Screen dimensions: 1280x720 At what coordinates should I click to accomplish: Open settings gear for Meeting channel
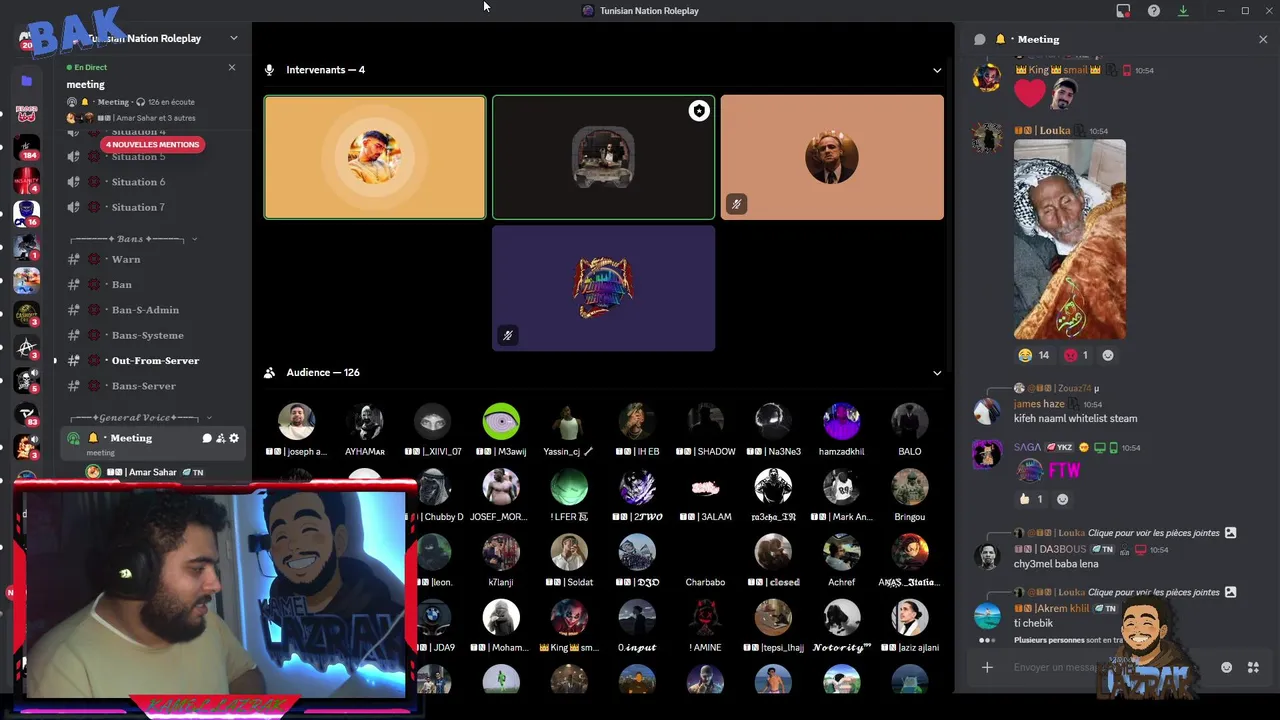point(234,438)
